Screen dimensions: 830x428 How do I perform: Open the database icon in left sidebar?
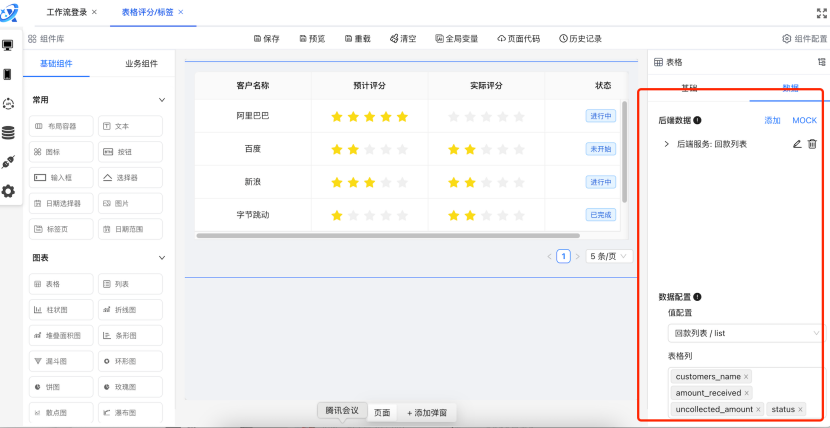coord(8,133)
